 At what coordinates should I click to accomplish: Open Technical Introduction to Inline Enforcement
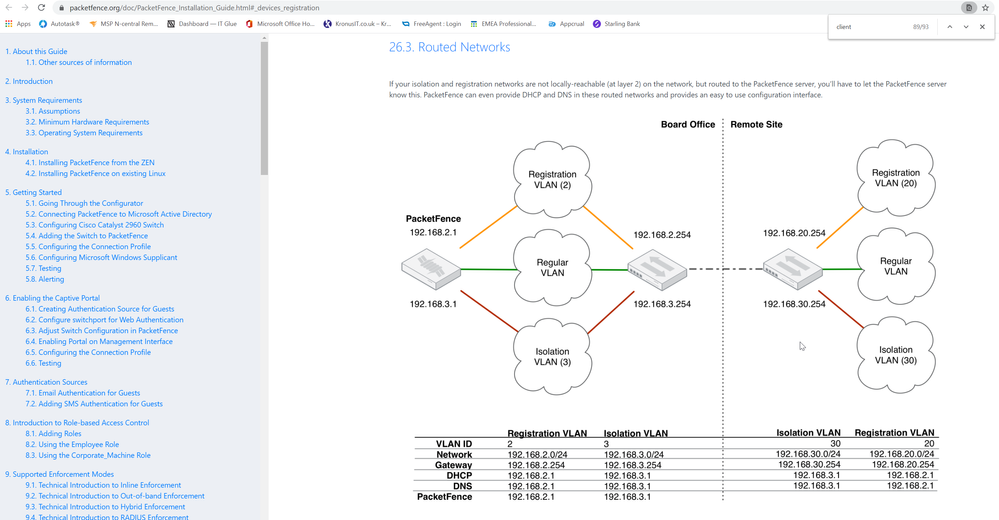(x=103, y=486)
